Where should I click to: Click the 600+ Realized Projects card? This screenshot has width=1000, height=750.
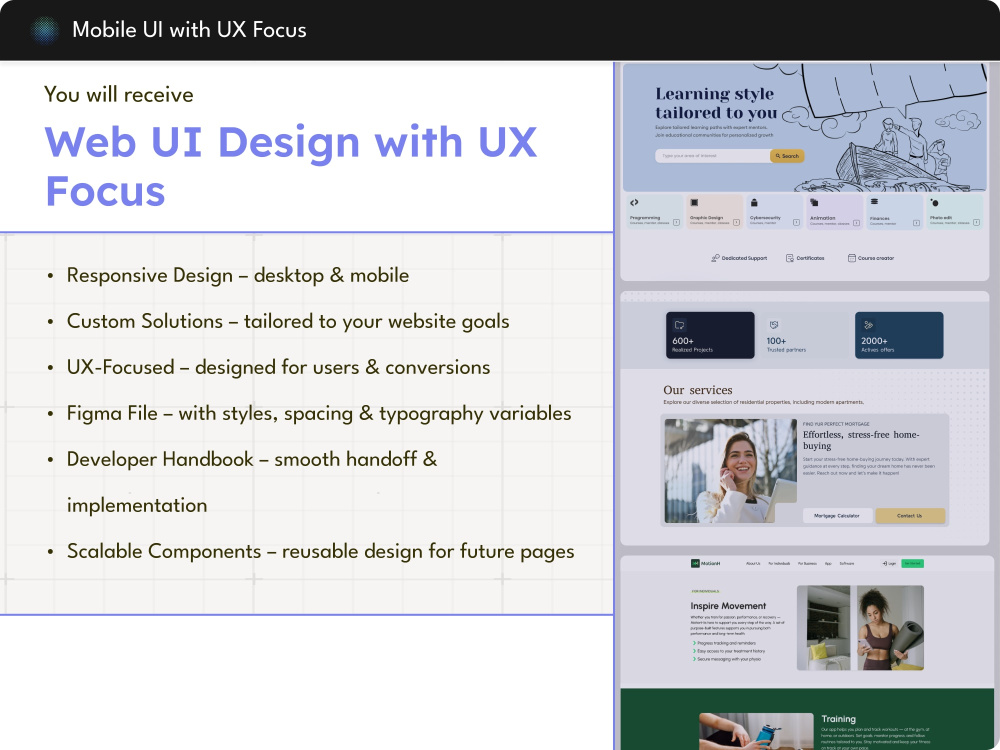pos(710,335)
